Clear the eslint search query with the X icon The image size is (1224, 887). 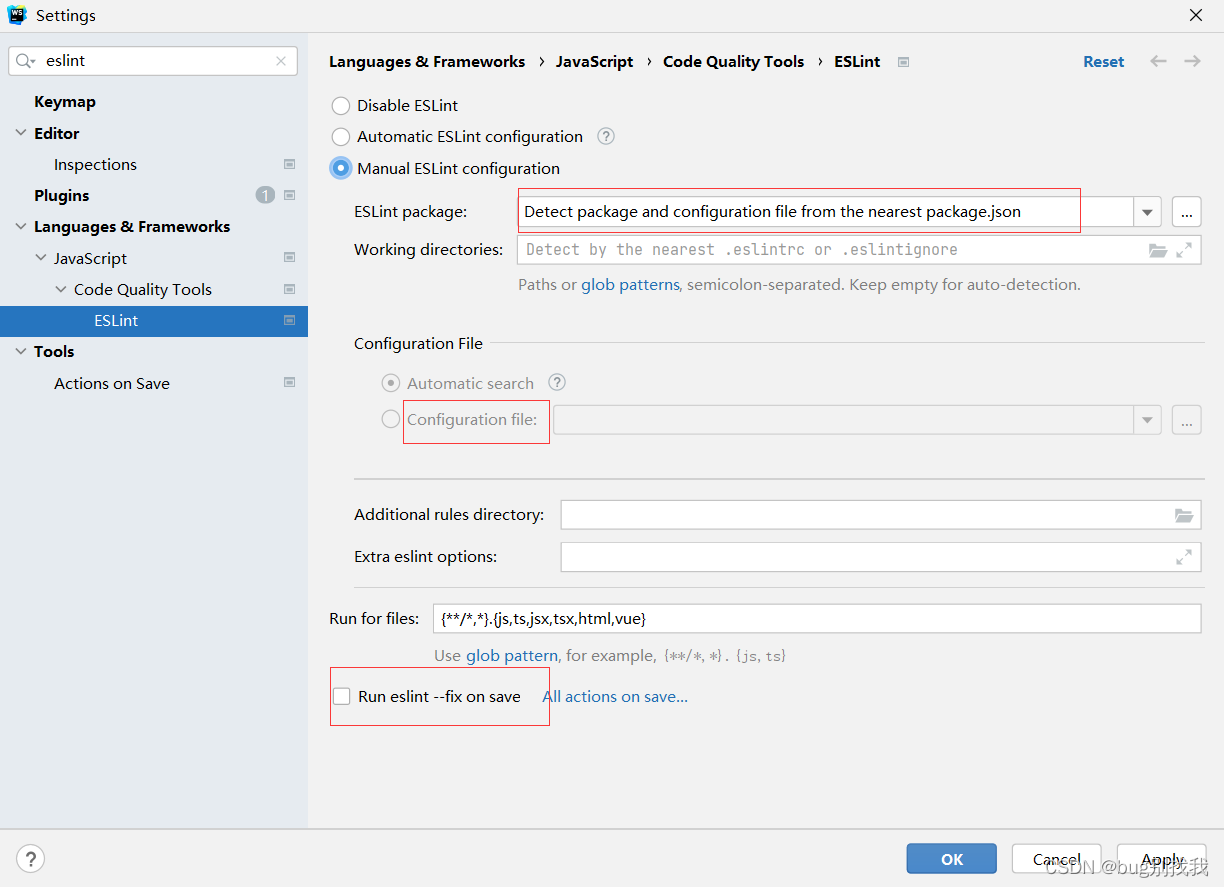tap(281, 61)
